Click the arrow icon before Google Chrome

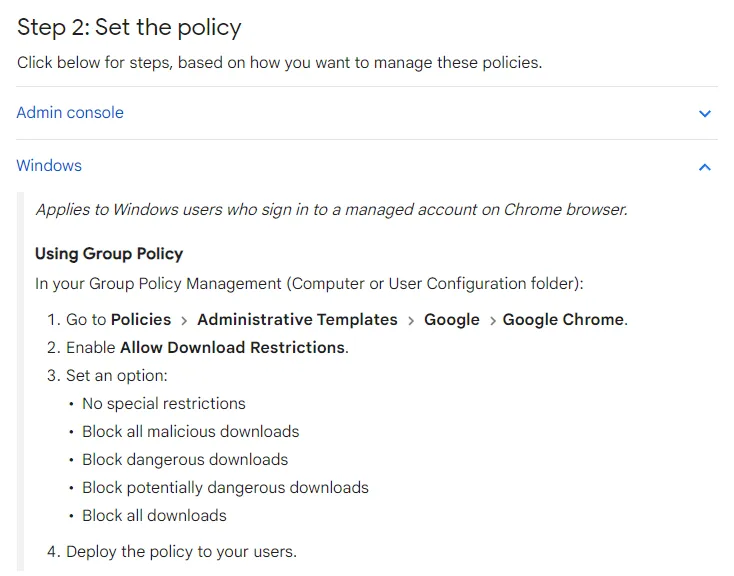pyautogui.click(x=492, y=320)
